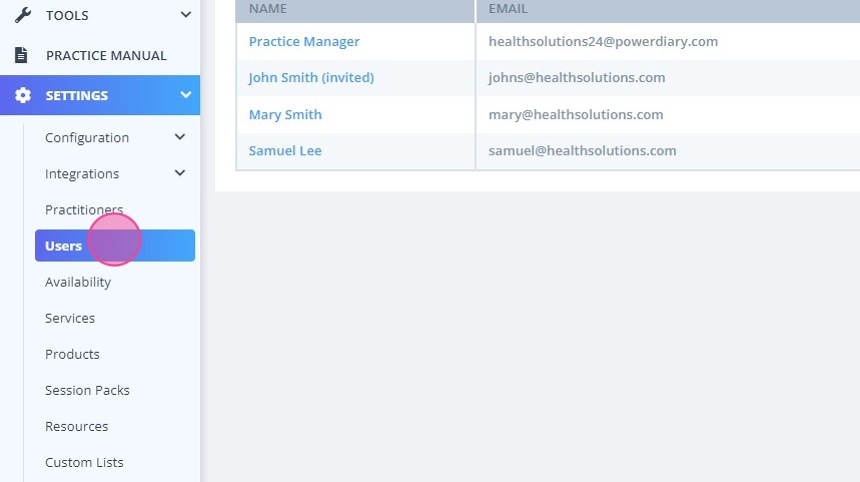Screen dimensions: 860x482
Task: Select email samuel@healthsolutions.com
Action: coord(582,151)
